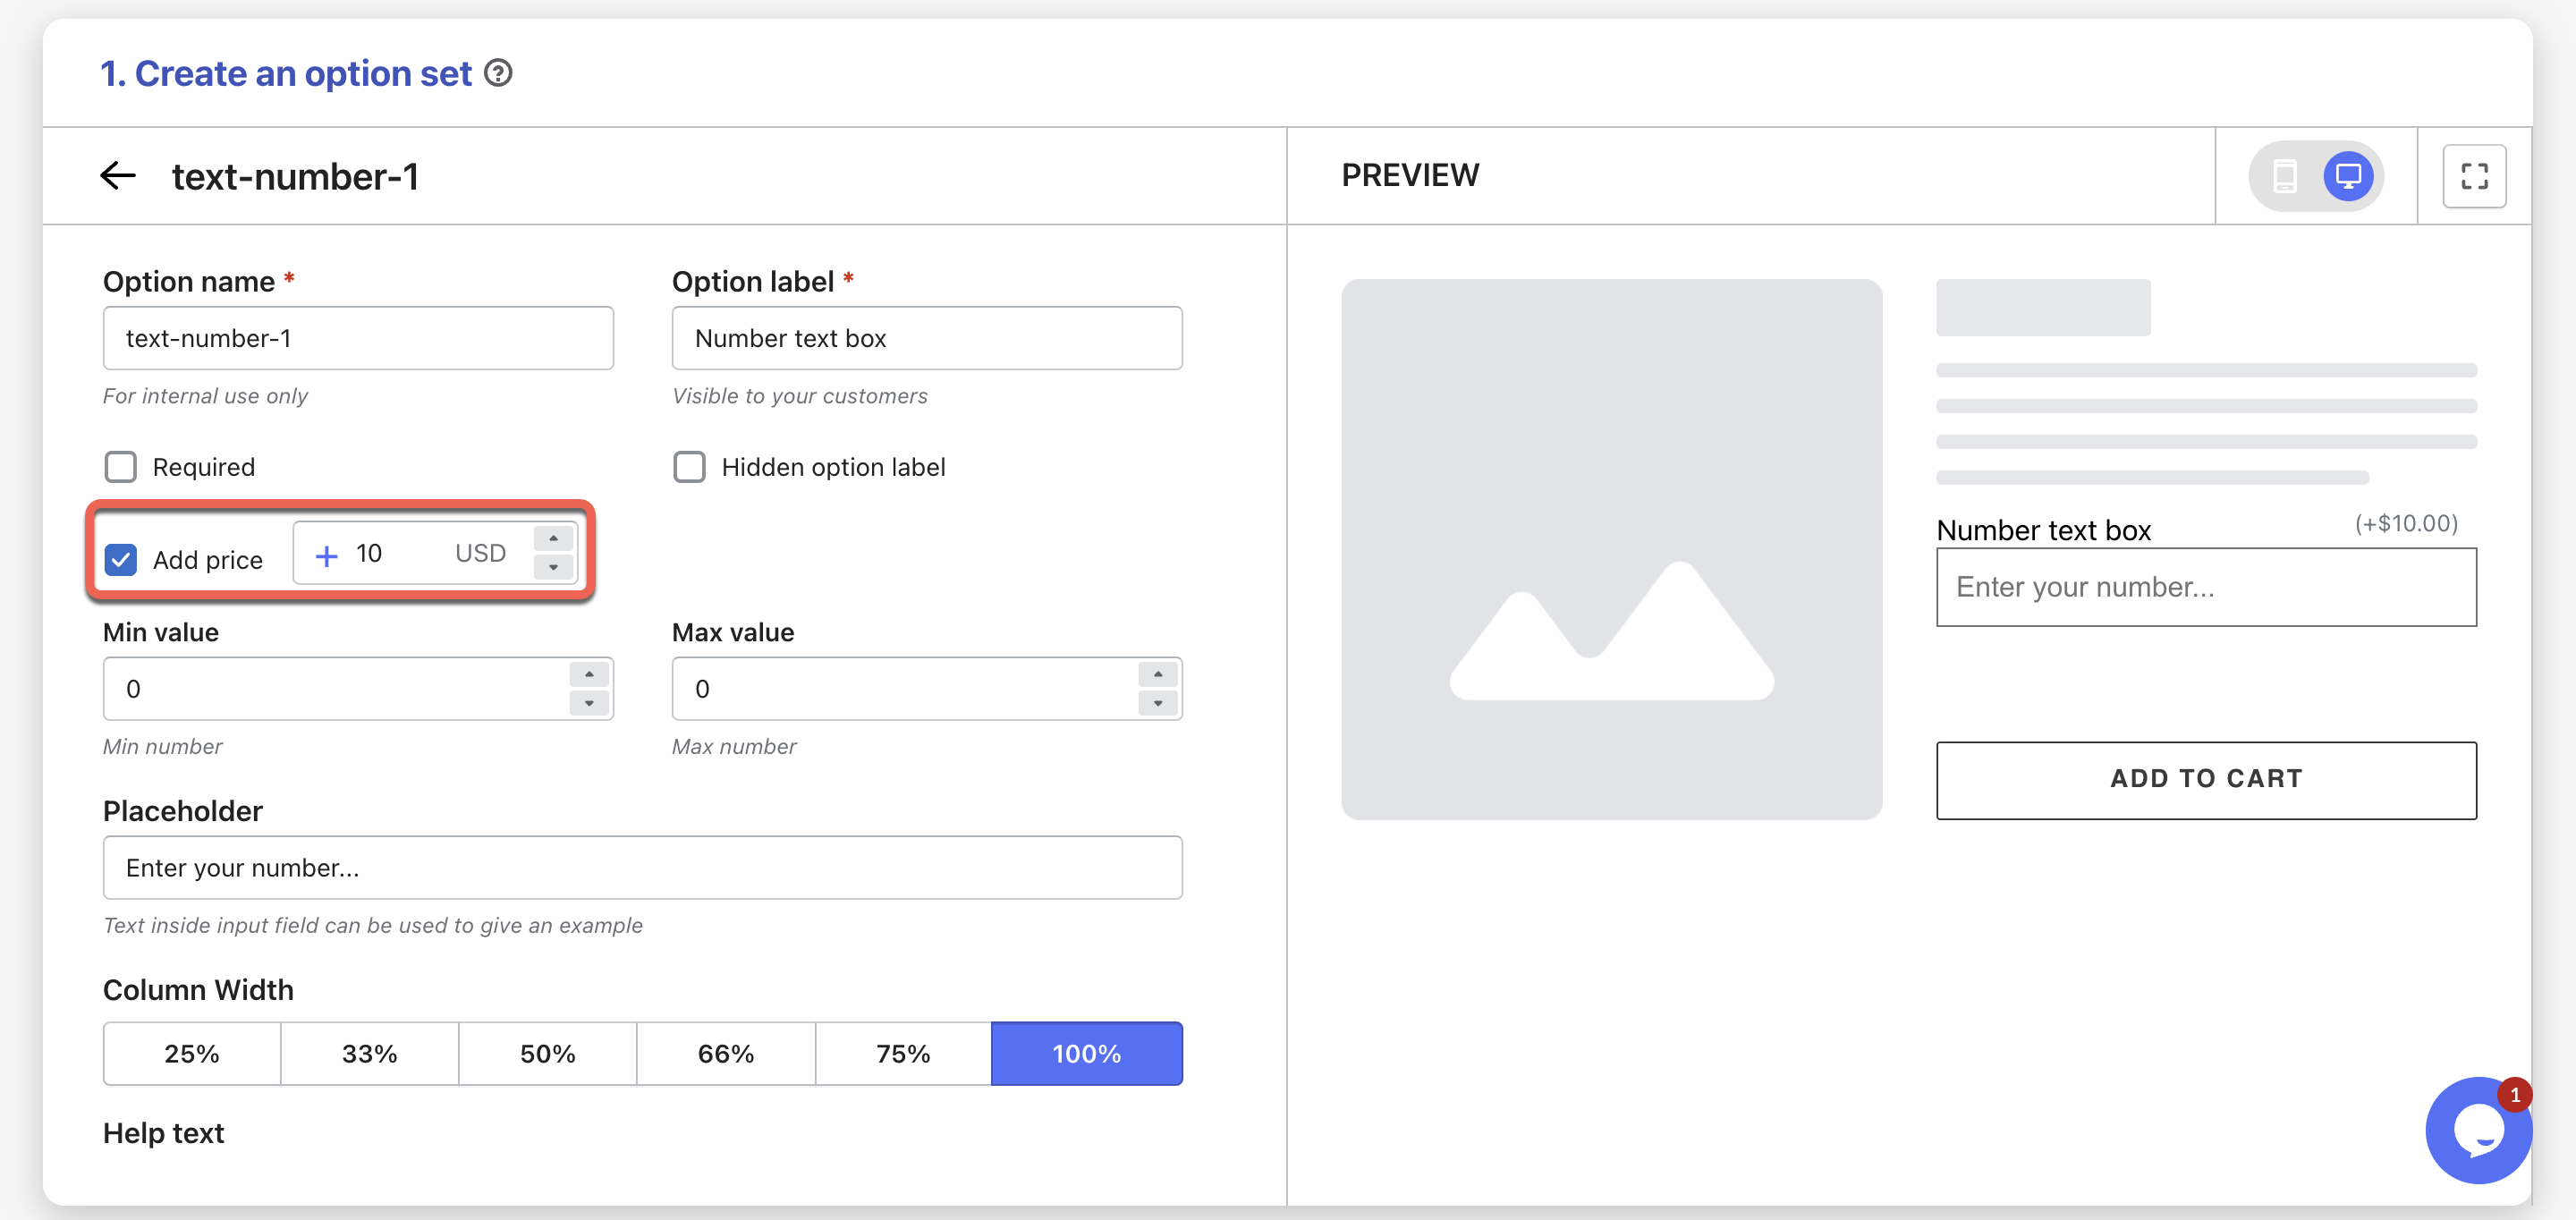The height and width of the screenshot is (1220, 2576).
Task: Select the 25% column width option
Action: 192,1053
